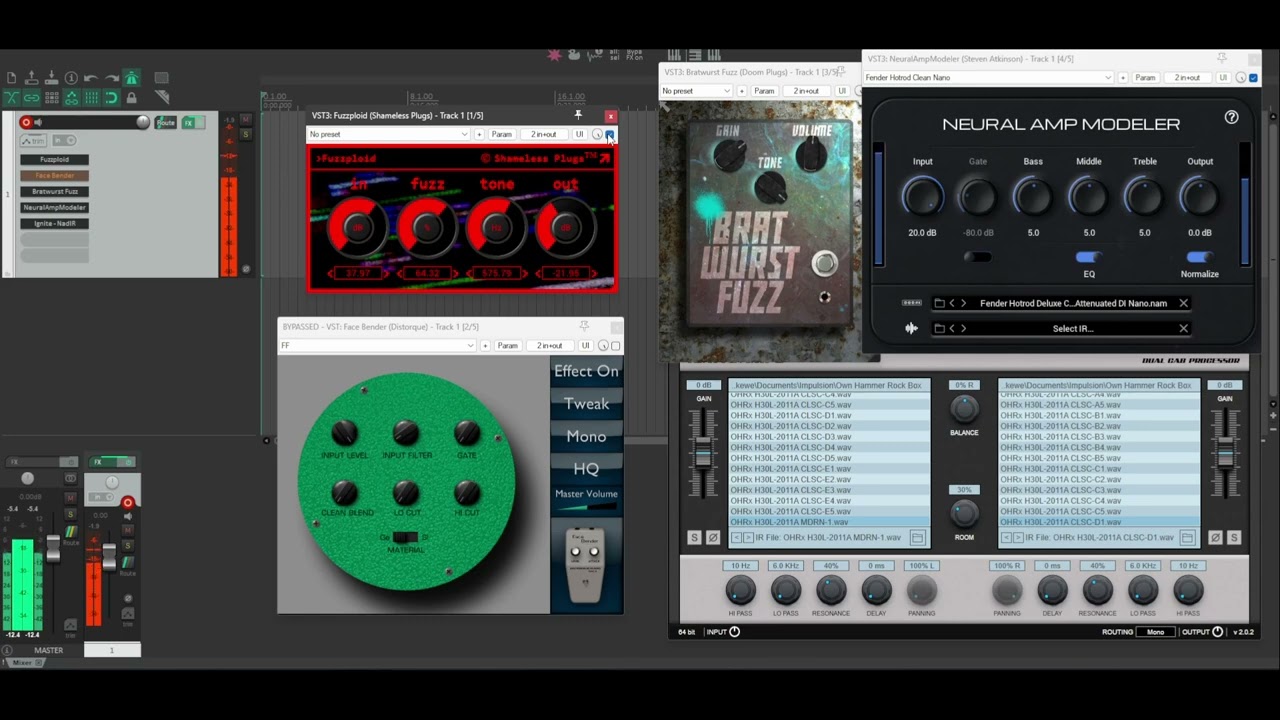The height and width of the screenshot is (720, 1280).
Task: Select Ignite - NadIR in FX list
Action: [x=54, y=223]
